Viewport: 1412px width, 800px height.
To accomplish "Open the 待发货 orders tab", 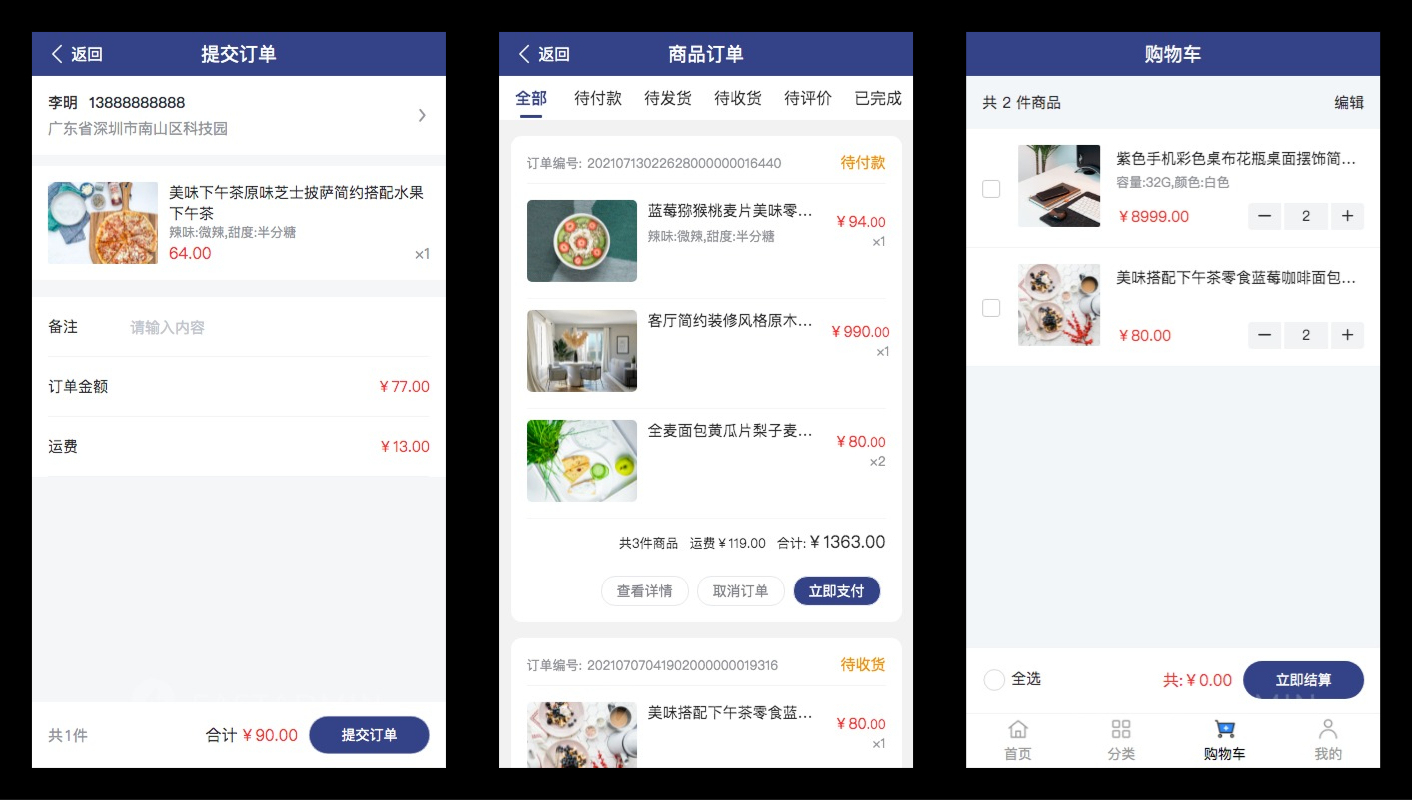I will click(668, 98).
